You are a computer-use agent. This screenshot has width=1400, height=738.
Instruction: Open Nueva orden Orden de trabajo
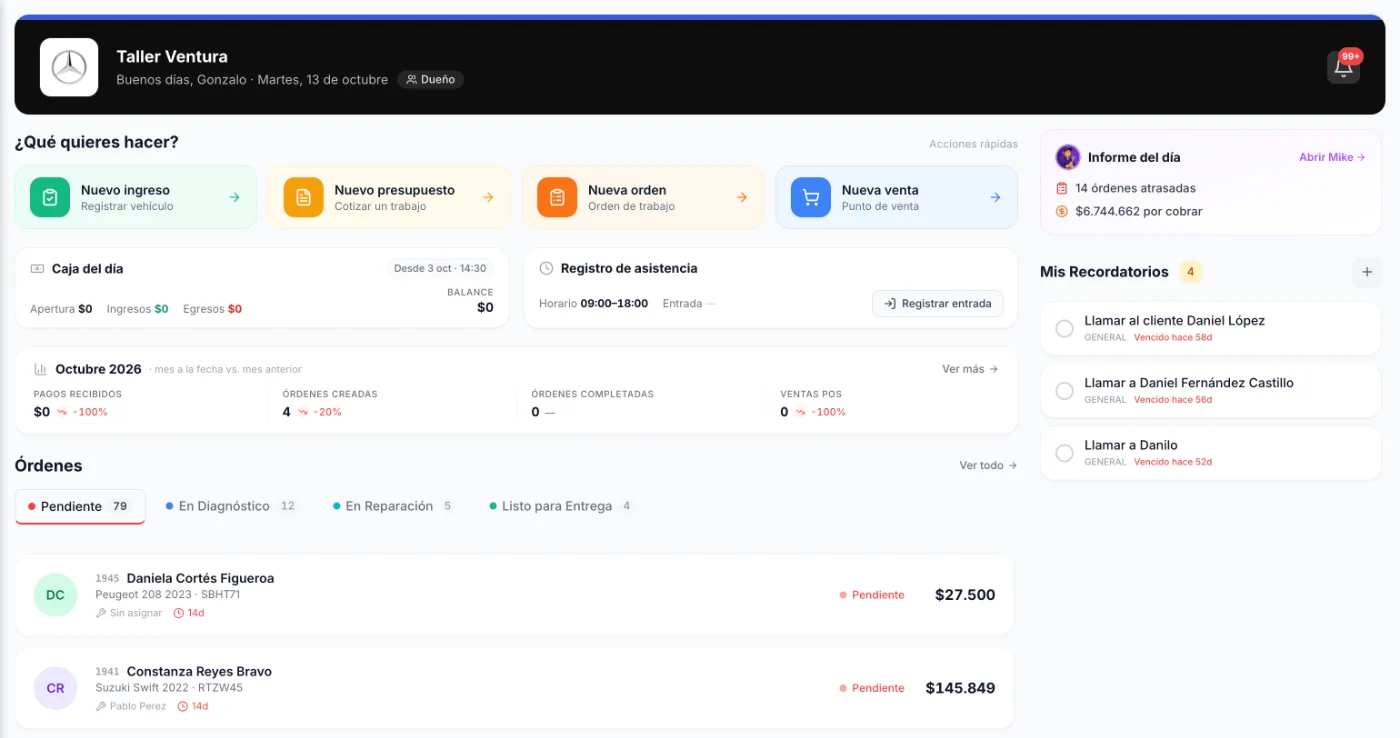(x=643, y=197)
